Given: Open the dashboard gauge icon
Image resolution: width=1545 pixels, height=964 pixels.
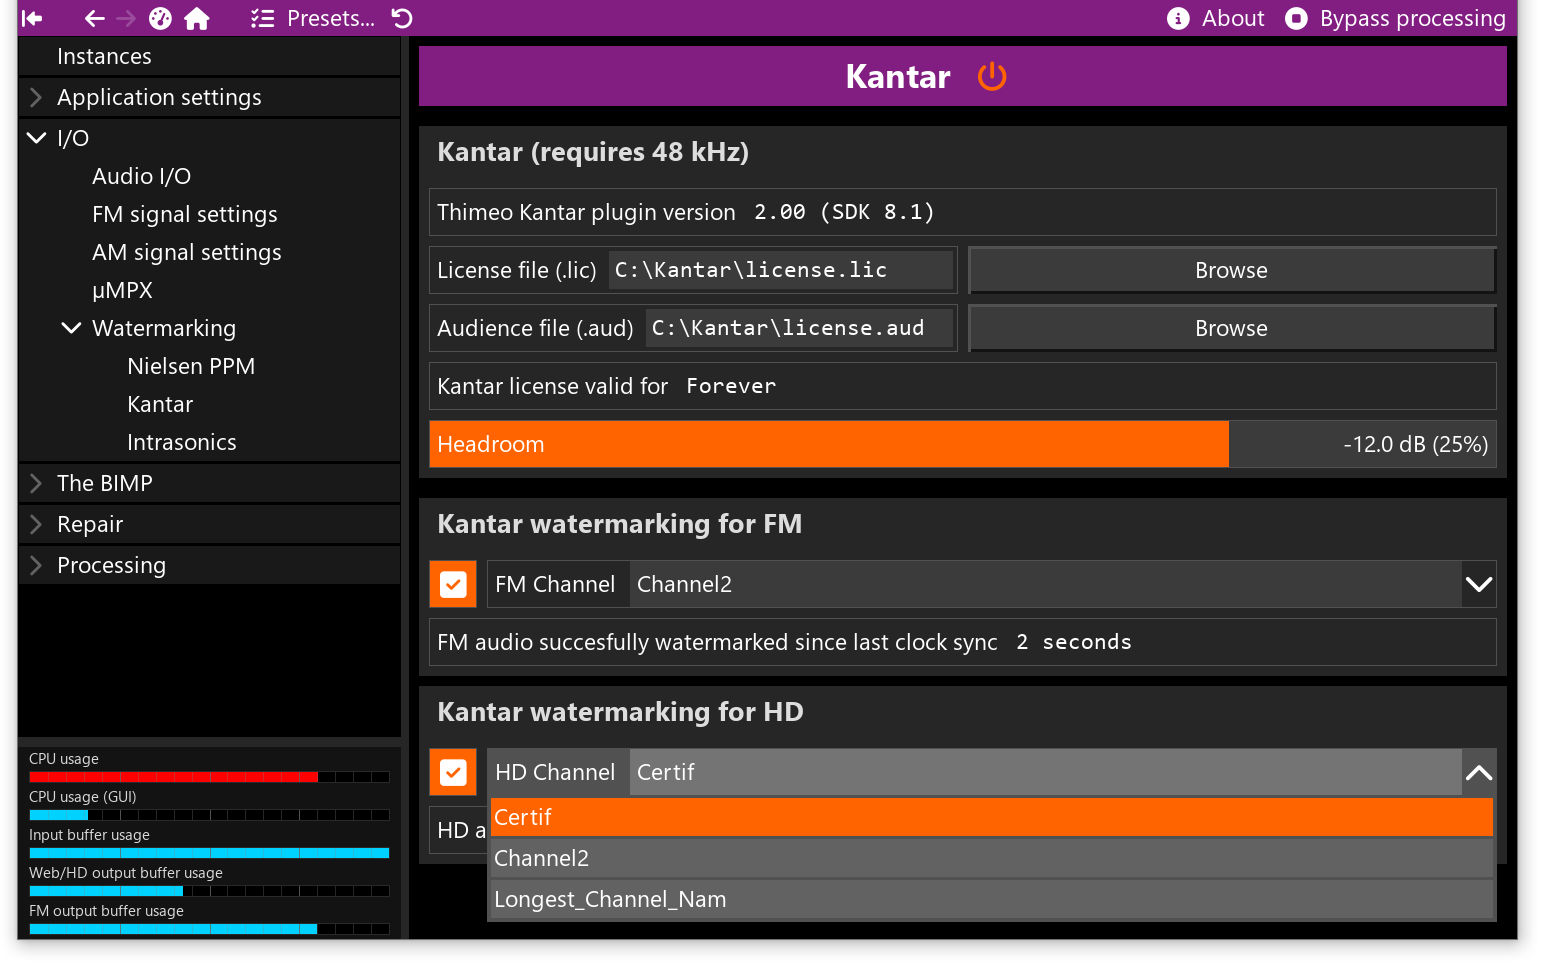Looking at the screenshot, I should pos(160,18).
